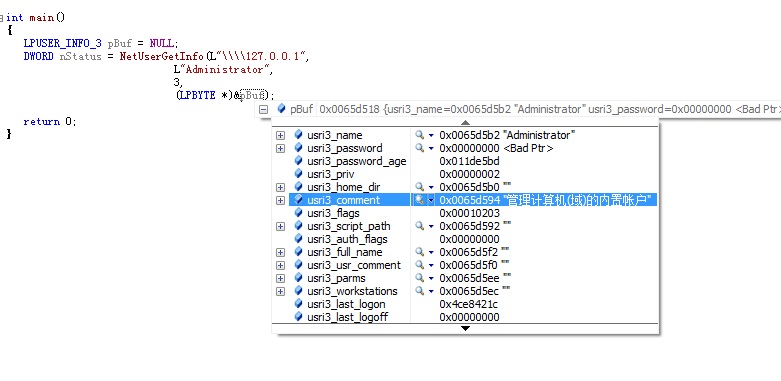
Task: Open text visualizer magnifier for usri3_workstations
Action: (420, 290)
